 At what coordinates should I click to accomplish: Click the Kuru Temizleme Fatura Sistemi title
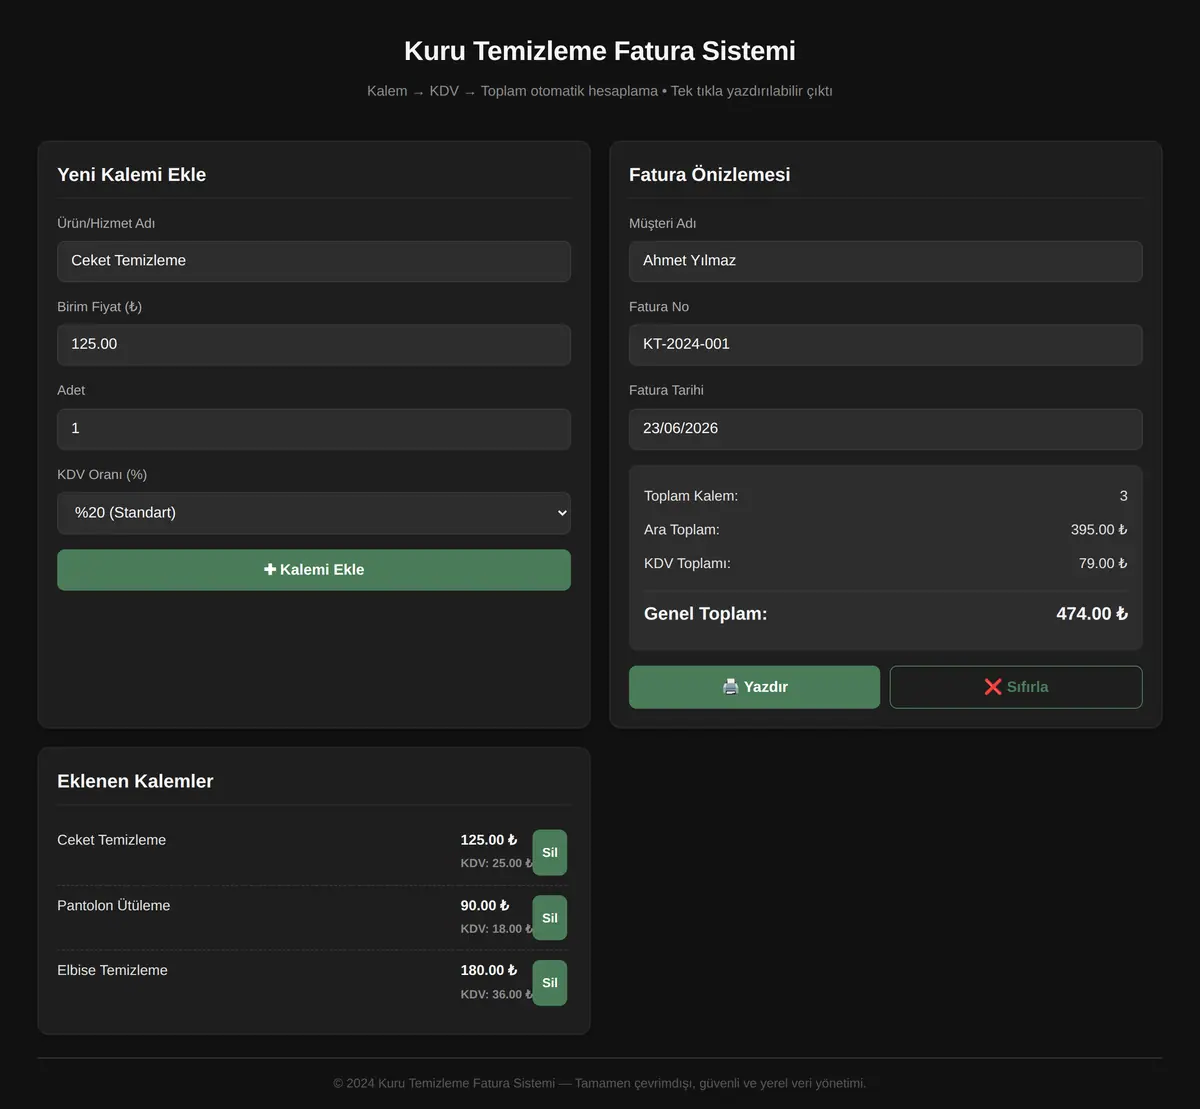(x=600, y=51)
